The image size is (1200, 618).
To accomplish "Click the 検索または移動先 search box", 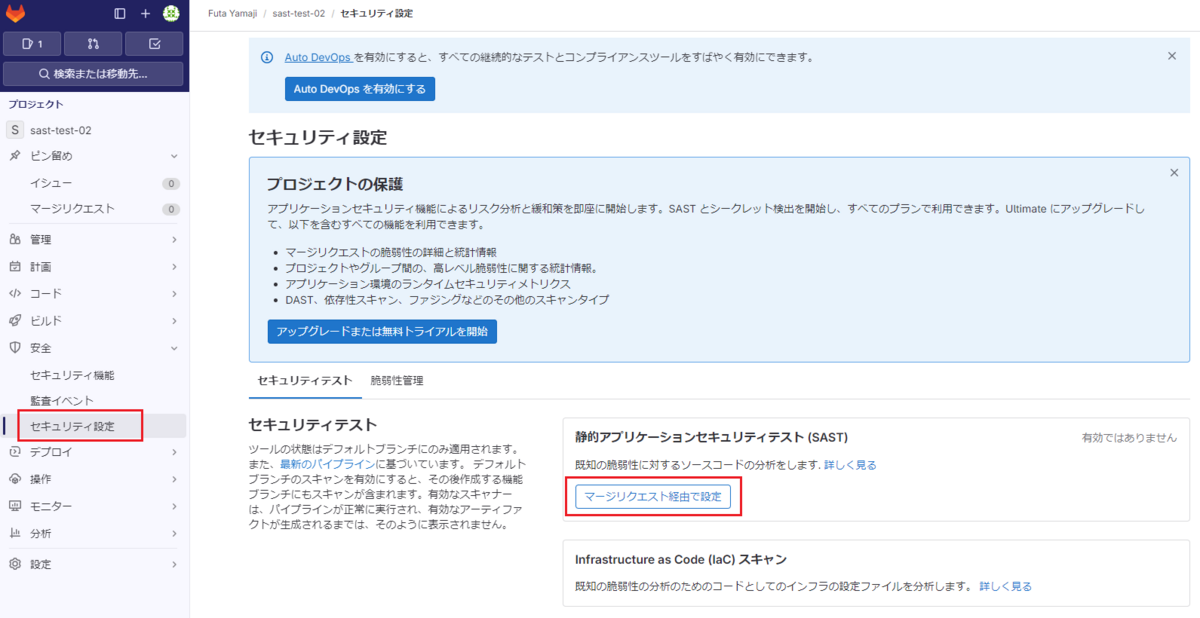I will tap(93, 74).
